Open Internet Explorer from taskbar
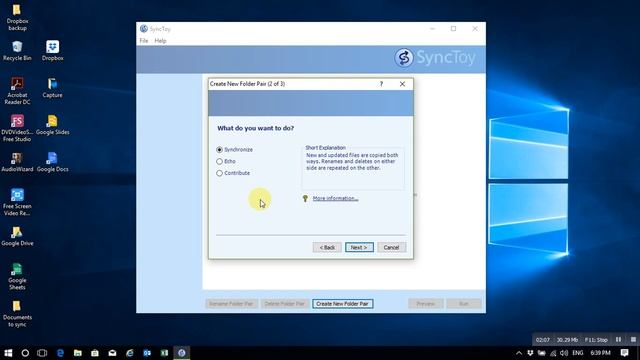This screenshot has width=640, height=360. [130, 353]
